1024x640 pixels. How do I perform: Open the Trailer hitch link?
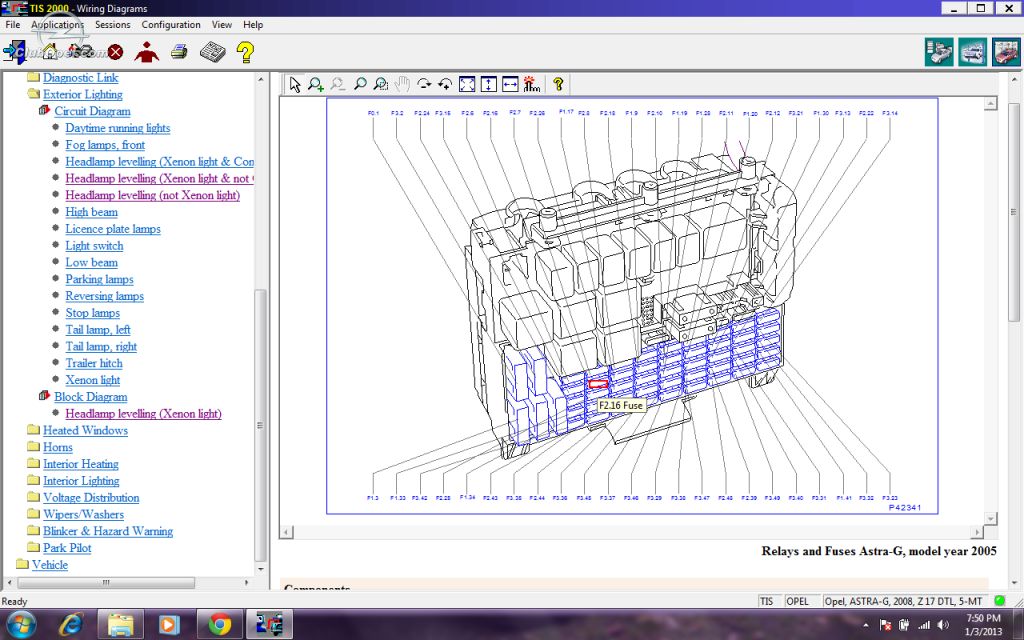[x=94, y=363]
